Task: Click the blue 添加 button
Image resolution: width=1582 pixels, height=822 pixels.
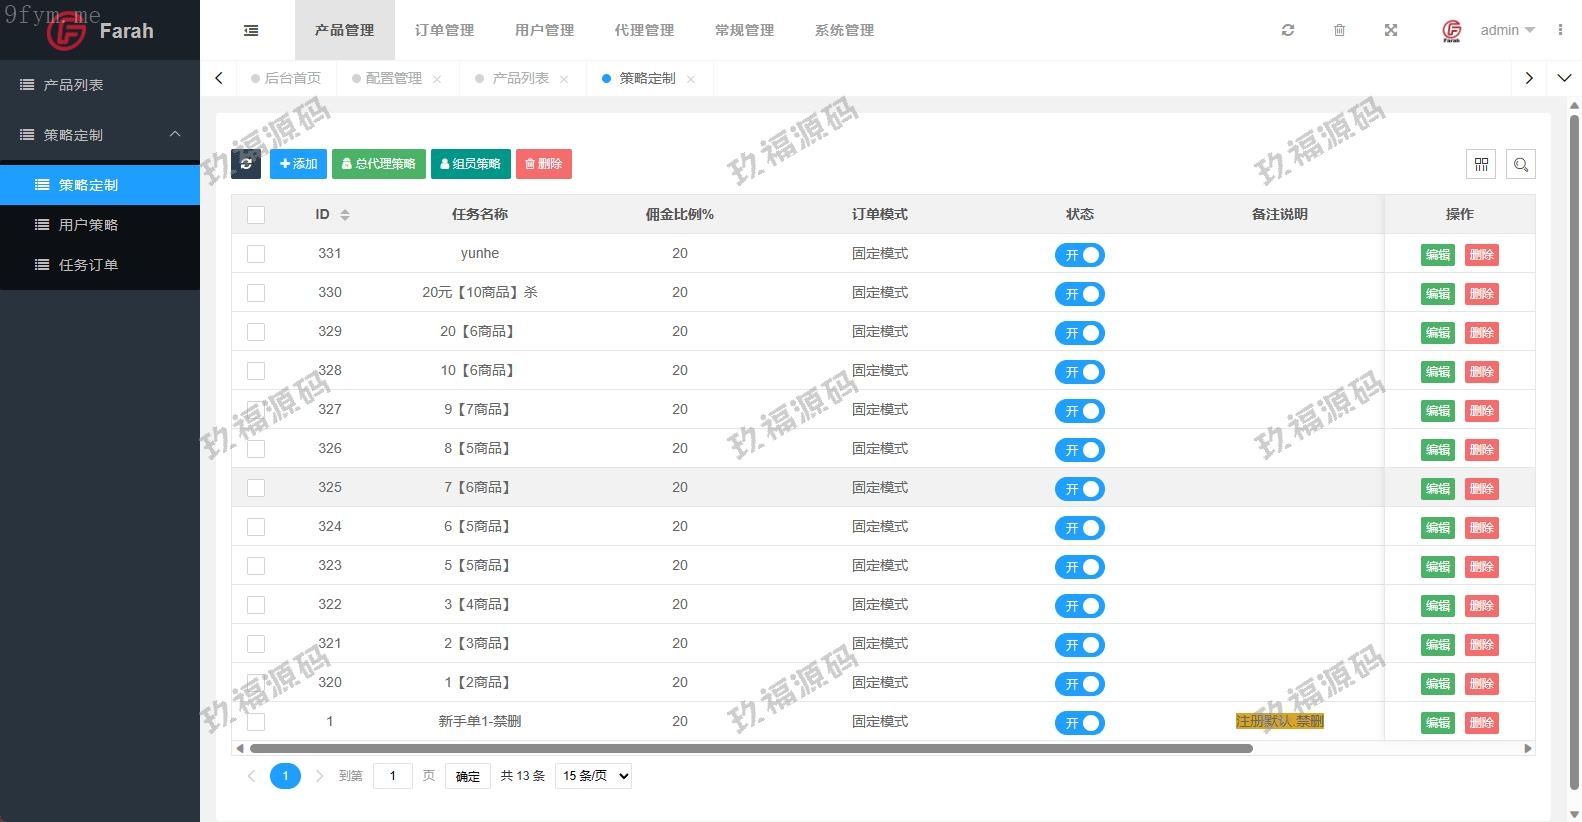Action: tap(298, 164)
